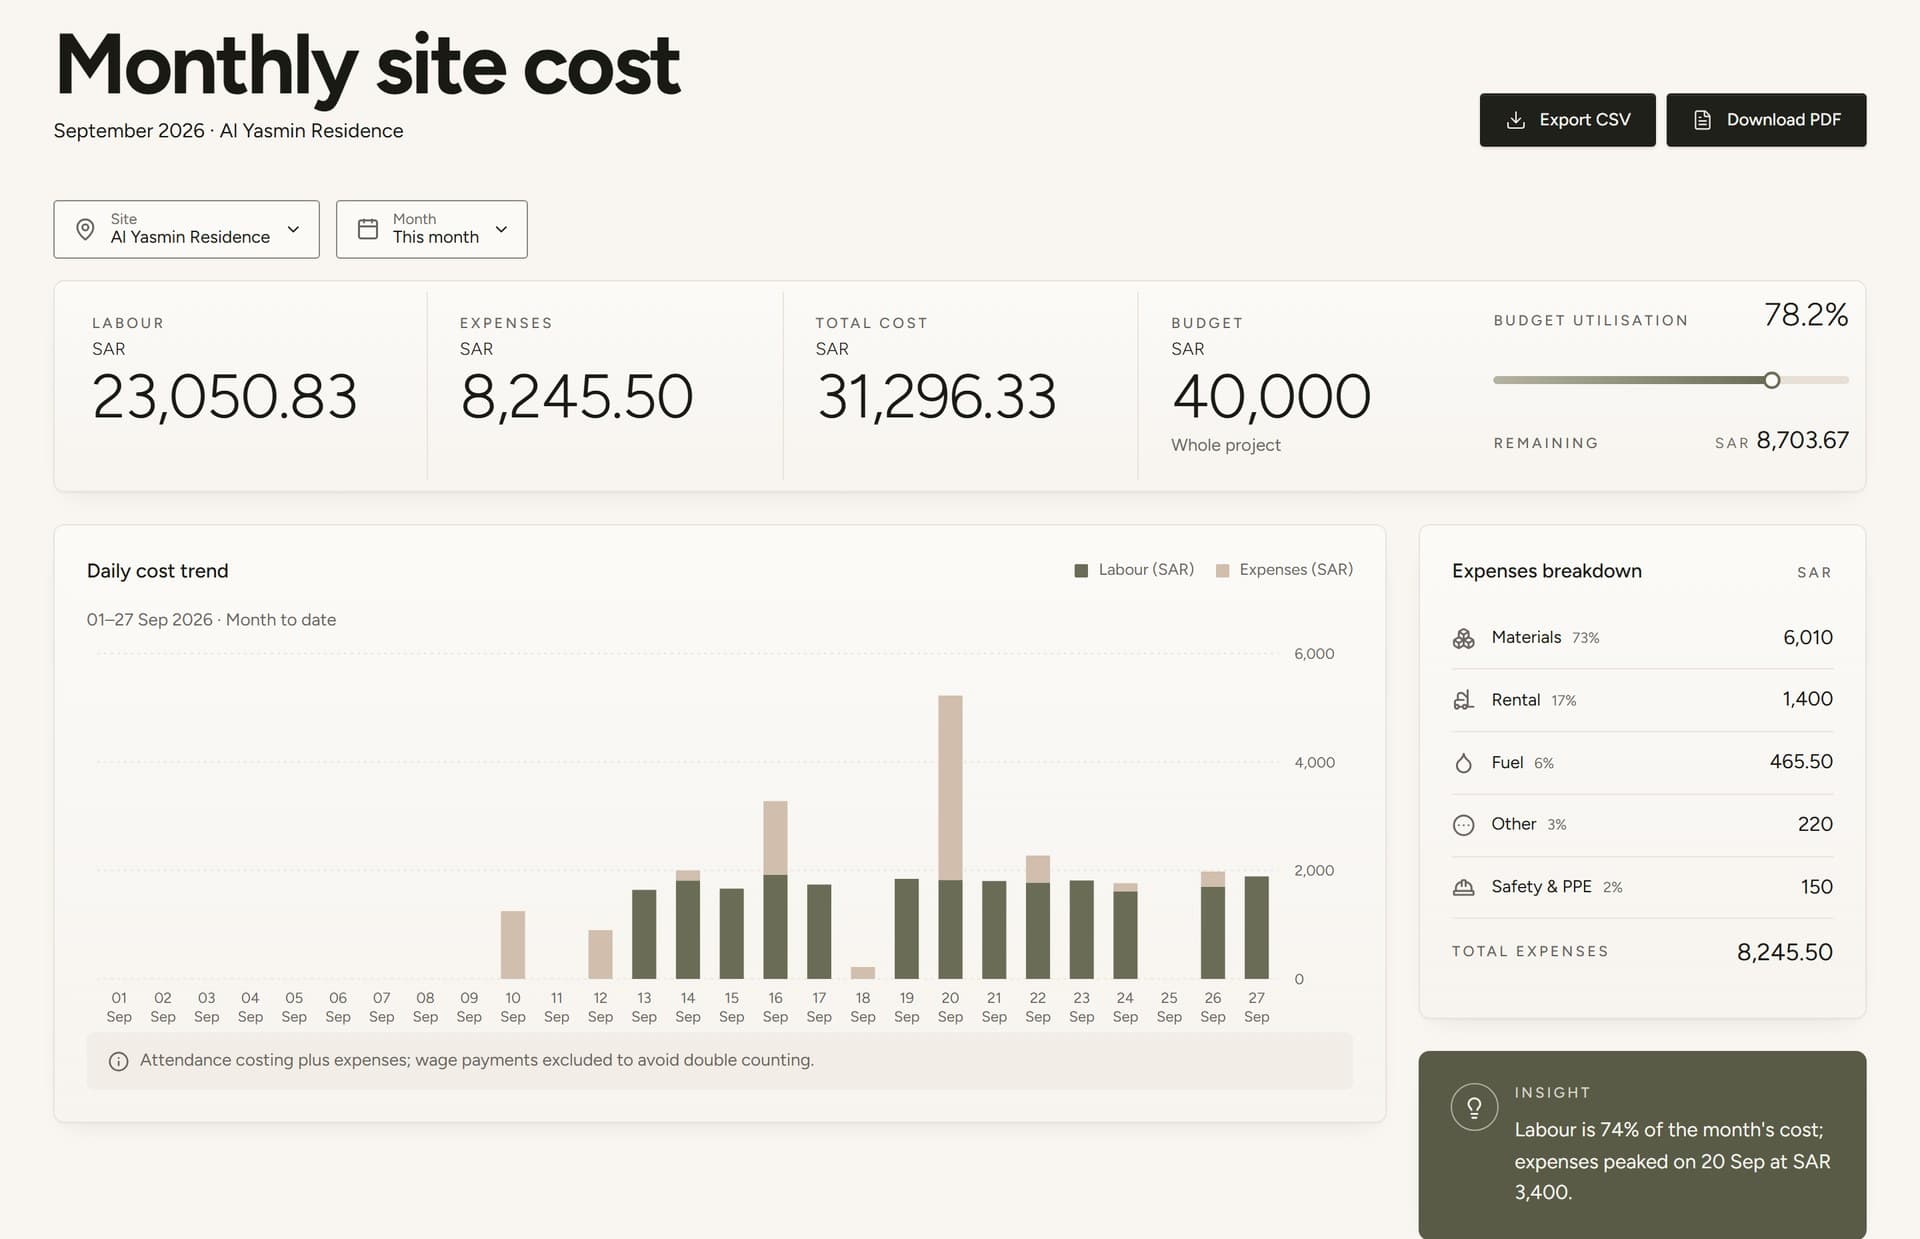The image size is (1920, 1239).
Task: Click the Expenses total 8,245.50 in summary card
Action: 577,397
